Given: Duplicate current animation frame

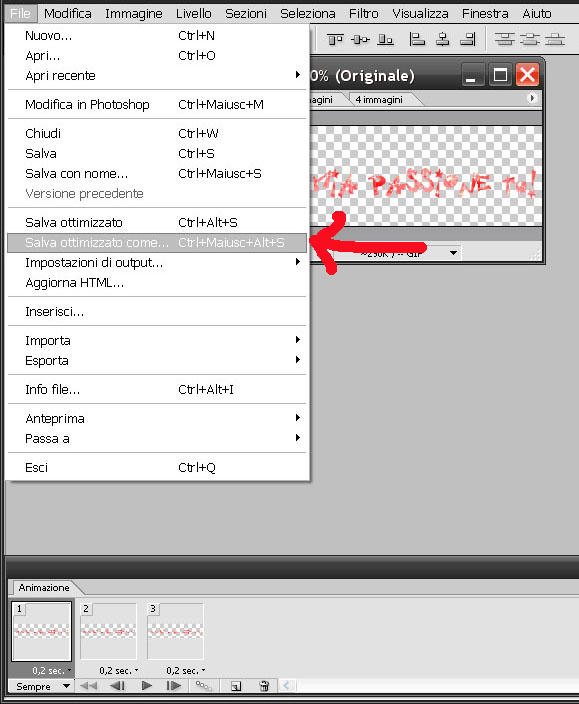Looking at the screenshot, I should (236, 686).
